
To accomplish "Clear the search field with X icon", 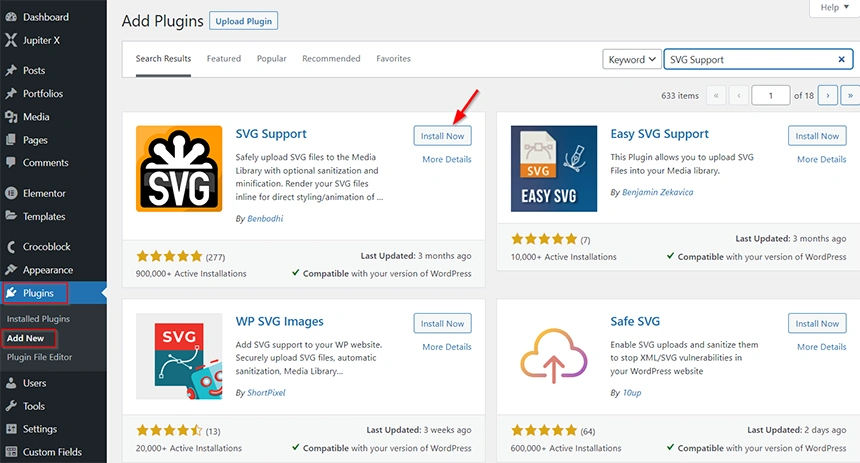I will coord(841,60).
